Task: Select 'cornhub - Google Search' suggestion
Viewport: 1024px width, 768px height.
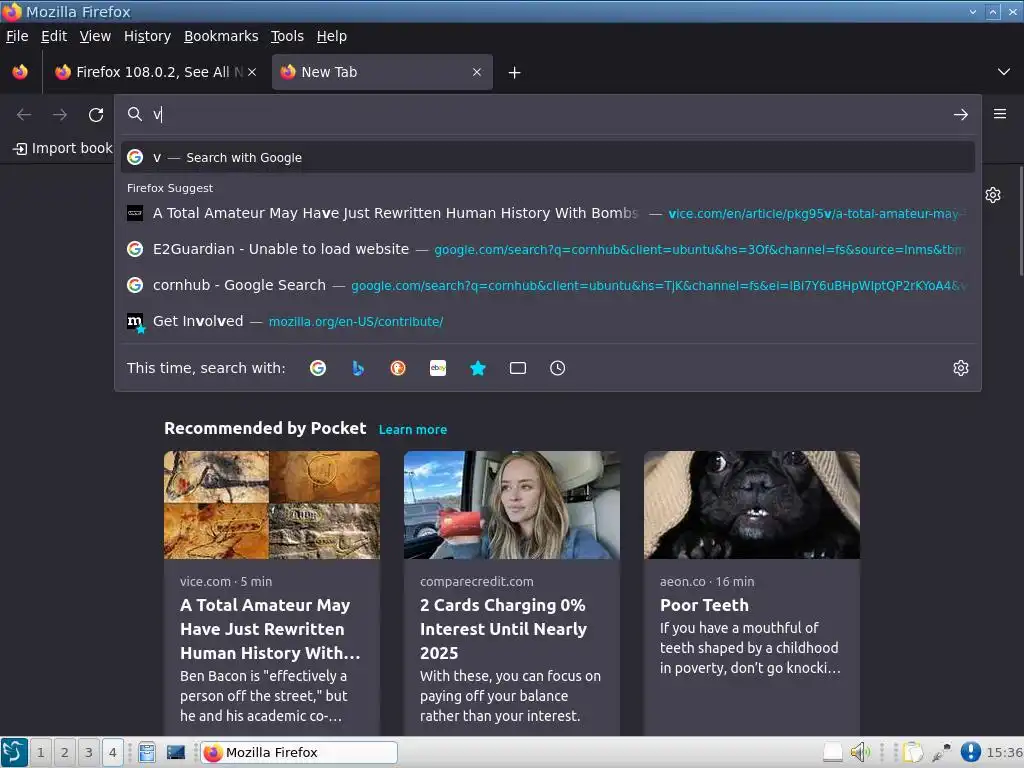Action: (548, 285)
